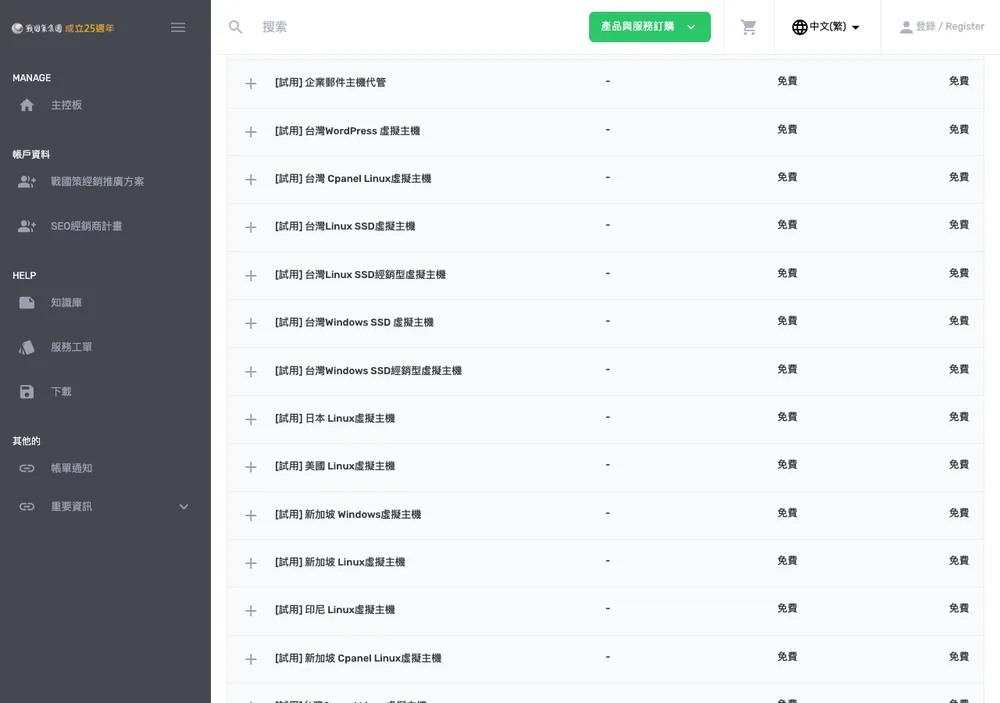Screen dimensions: 1000x703
Task: Expand the 重要資訊 submenu chevron
Action: [x=184, y=507]
